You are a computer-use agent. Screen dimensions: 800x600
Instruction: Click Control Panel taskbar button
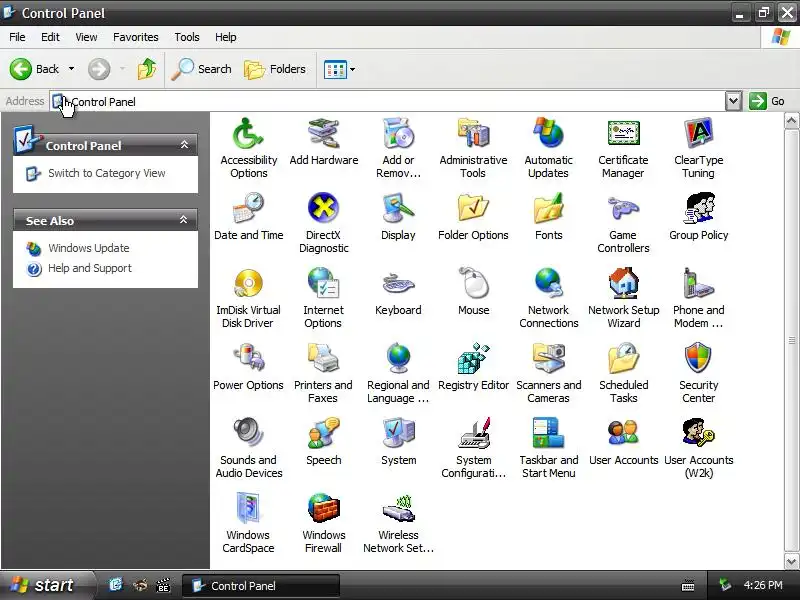[260, 586]
